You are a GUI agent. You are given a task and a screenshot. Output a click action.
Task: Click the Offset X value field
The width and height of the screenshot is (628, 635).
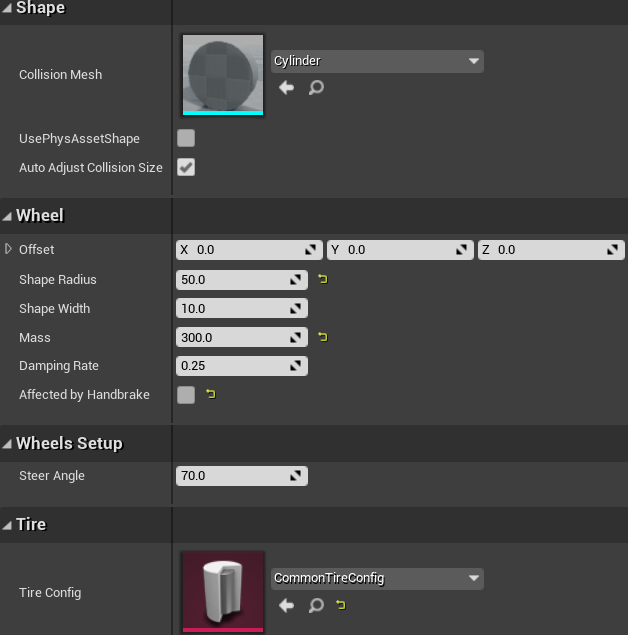[249, 250]
